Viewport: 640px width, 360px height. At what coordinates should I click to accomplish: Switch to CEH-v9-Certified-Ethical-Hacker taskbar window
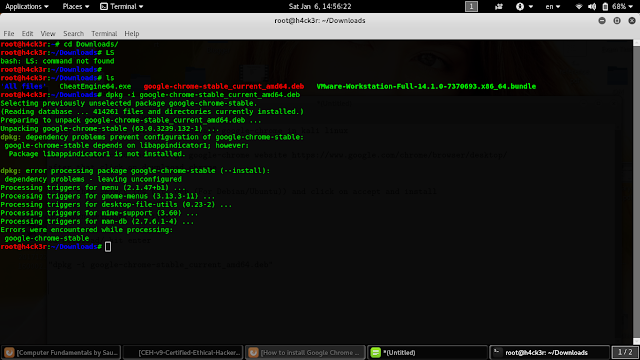coord(183,352)
